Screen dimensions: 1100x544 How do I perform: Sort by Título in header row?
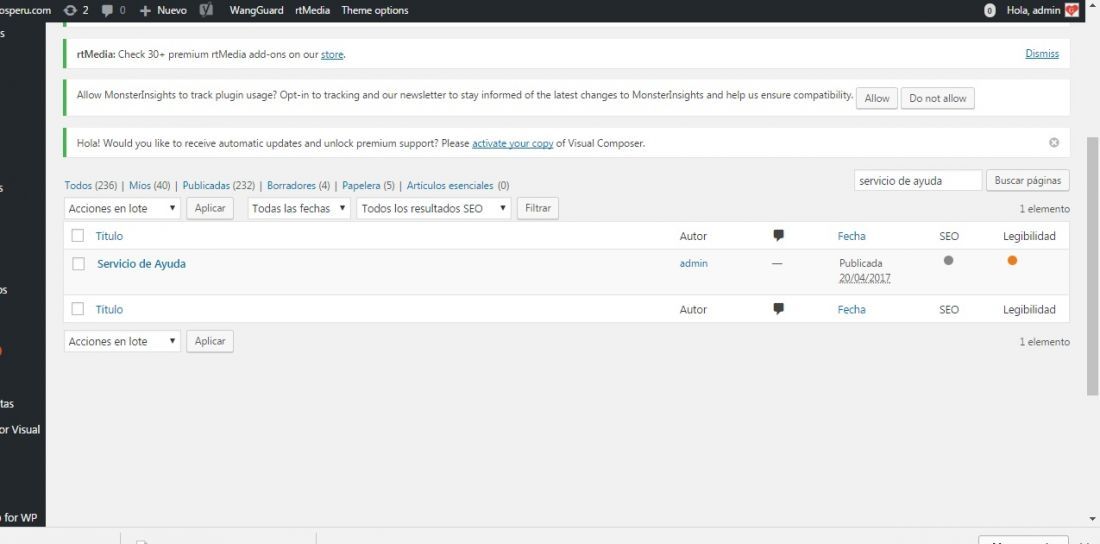point(109,236)
